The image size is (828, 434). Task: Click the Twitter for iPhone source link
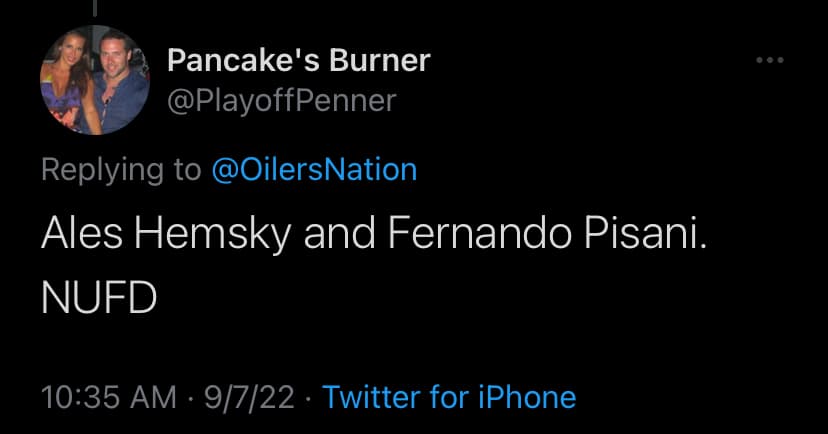(x=449, y=397)
